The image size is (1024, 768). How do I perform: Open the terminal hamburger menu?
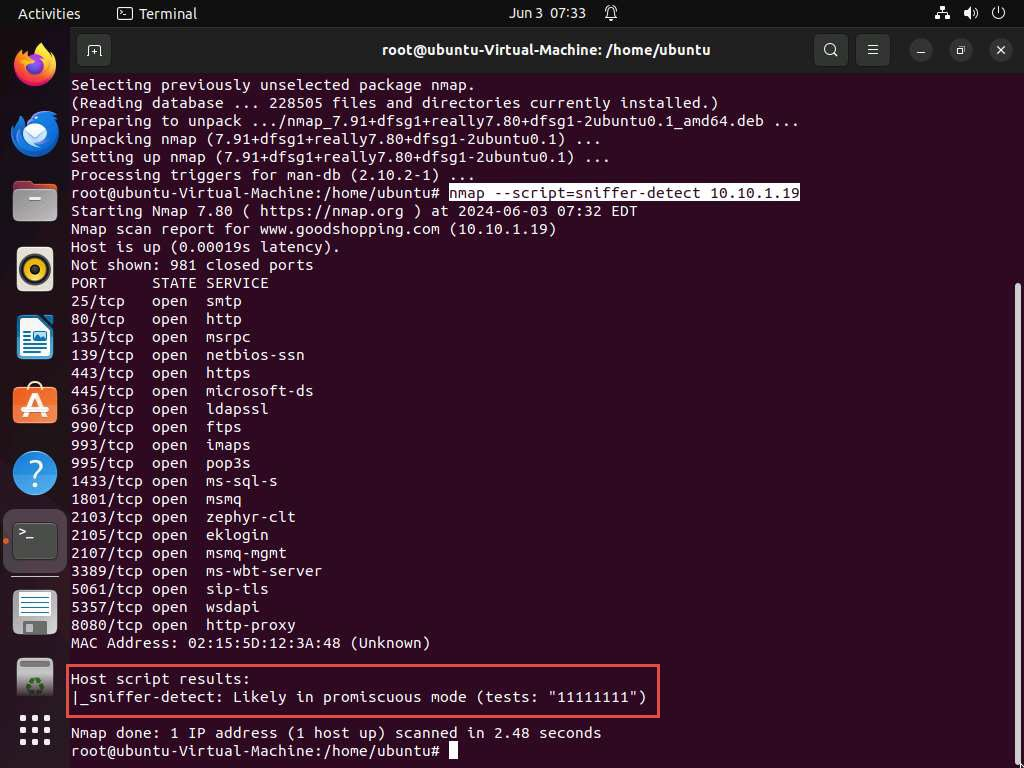pos(873,50)
